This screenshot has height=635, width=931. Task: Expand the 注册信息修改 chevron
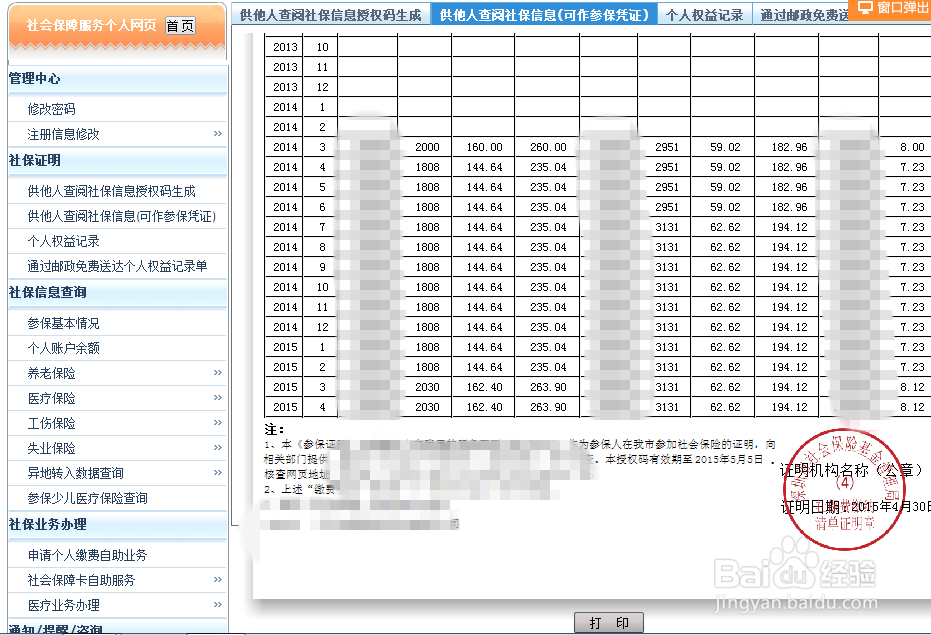217,134
